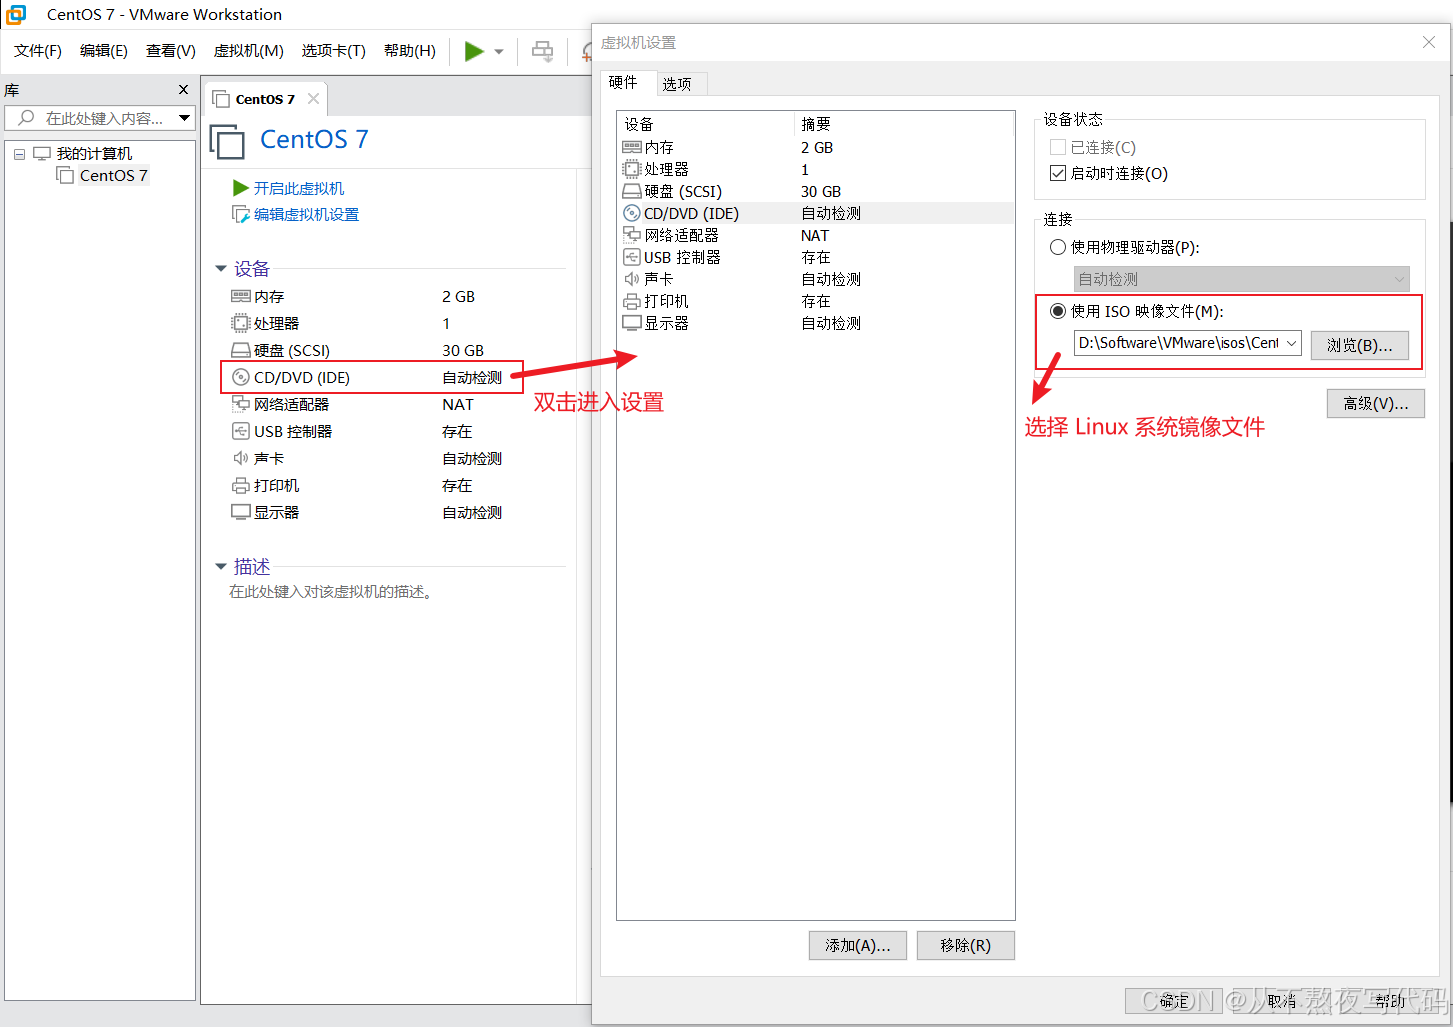Click the USB 控制器 icon in main device list
The height and width of the screenshot is (1027, 1453).
[x=241, y=431]
